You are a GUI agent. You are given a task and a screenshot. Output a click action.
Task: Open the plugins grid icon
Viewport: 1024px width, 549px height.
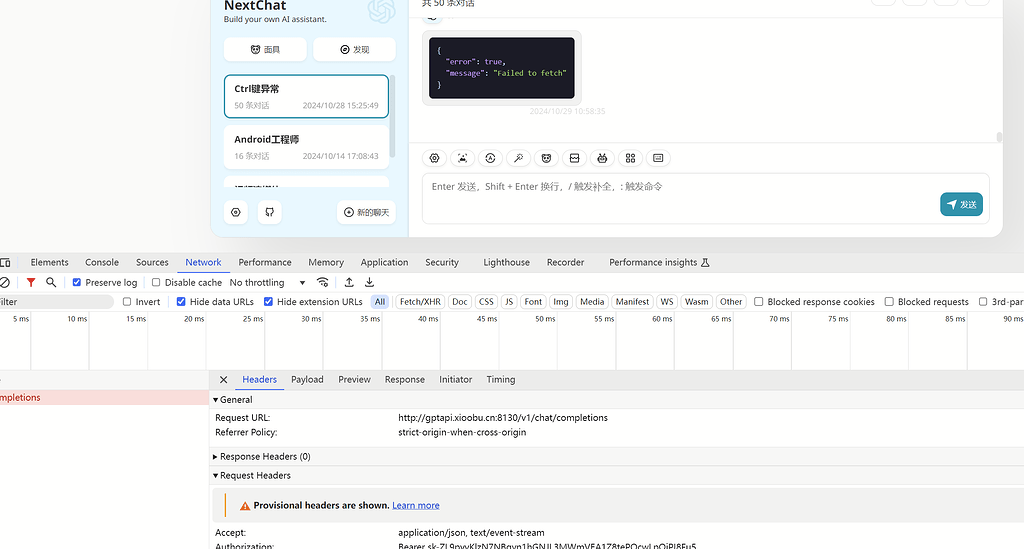click(630, 158)
